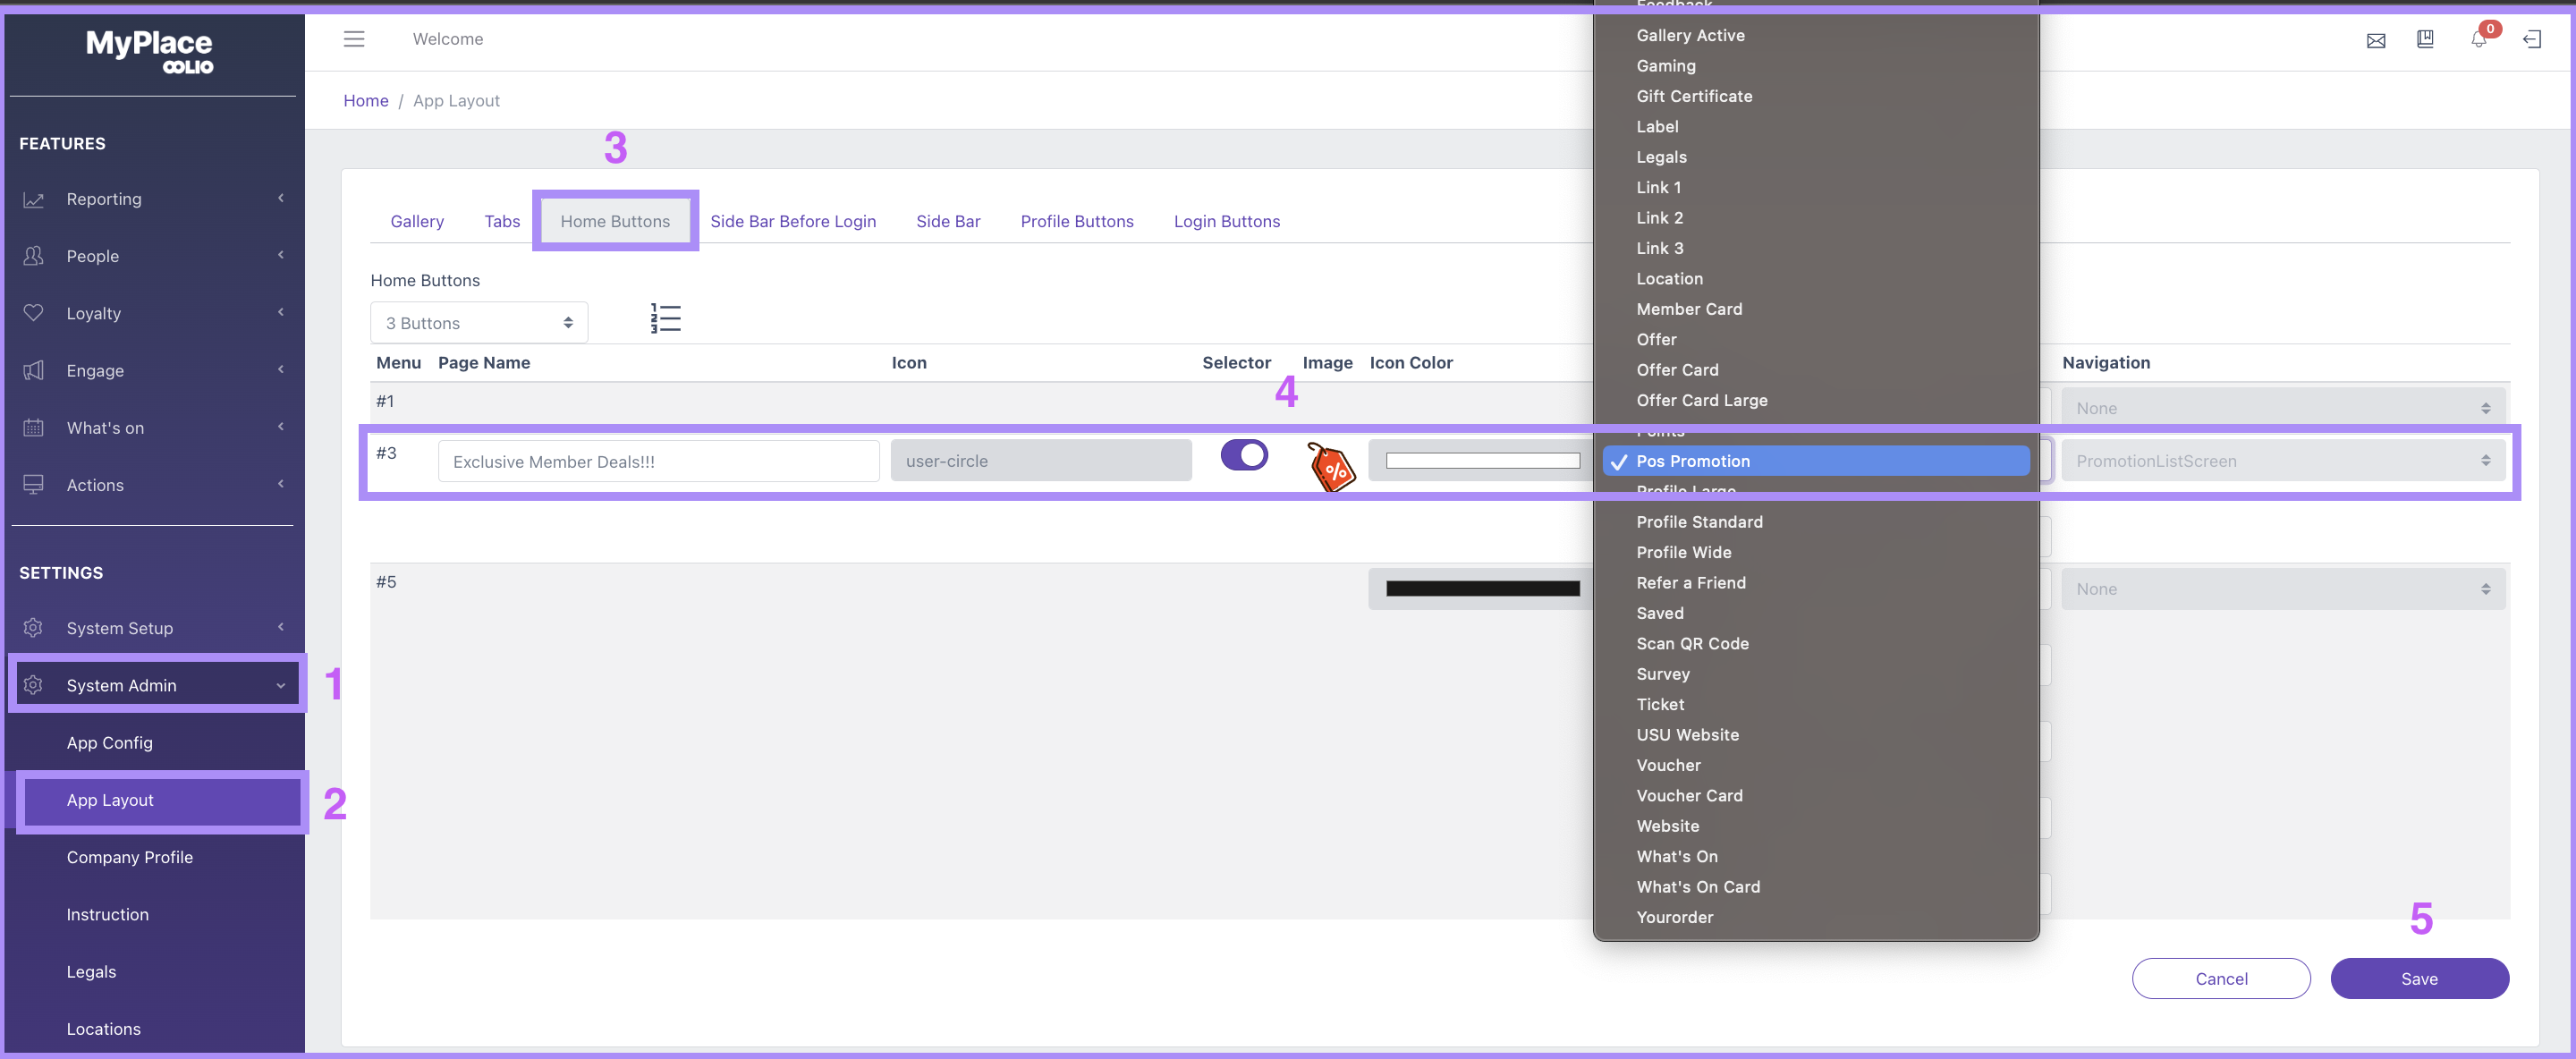The width and height of the screenshot is (2576, 1059).
Task: Expand the Loyalty menu
Action: [281, 312]
